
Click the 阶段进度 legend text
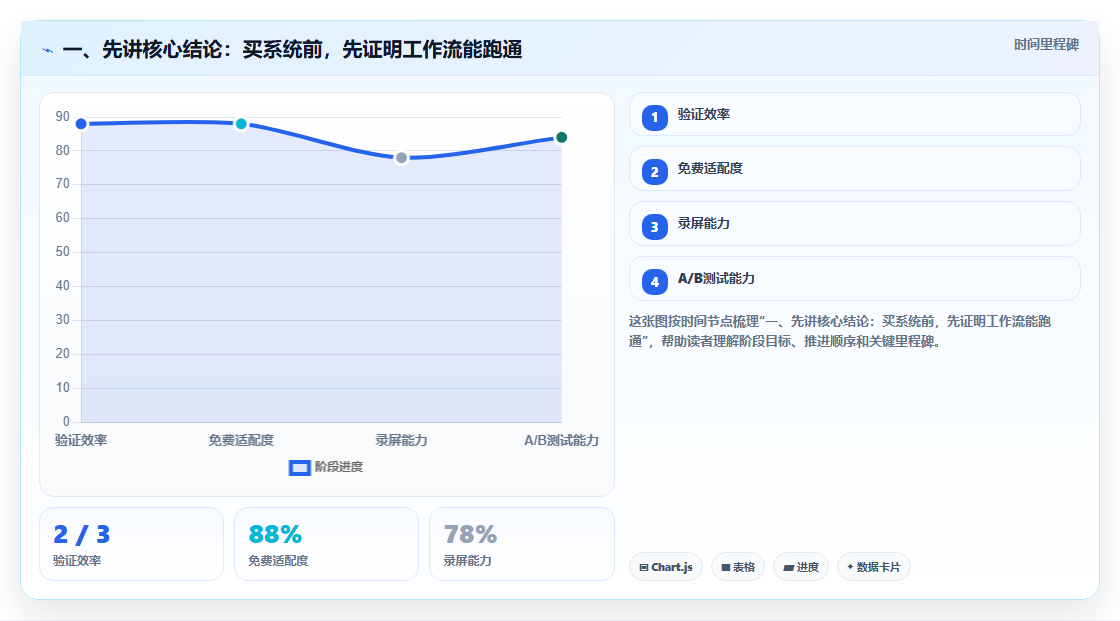pos(339,467)
